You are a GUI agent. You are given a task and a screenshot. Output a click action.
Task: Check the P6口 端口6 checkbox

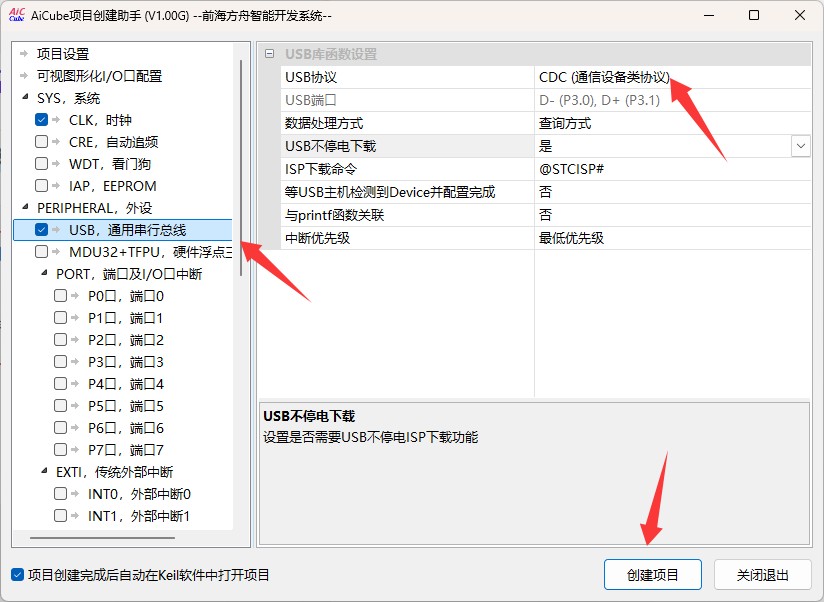point(60,428)
